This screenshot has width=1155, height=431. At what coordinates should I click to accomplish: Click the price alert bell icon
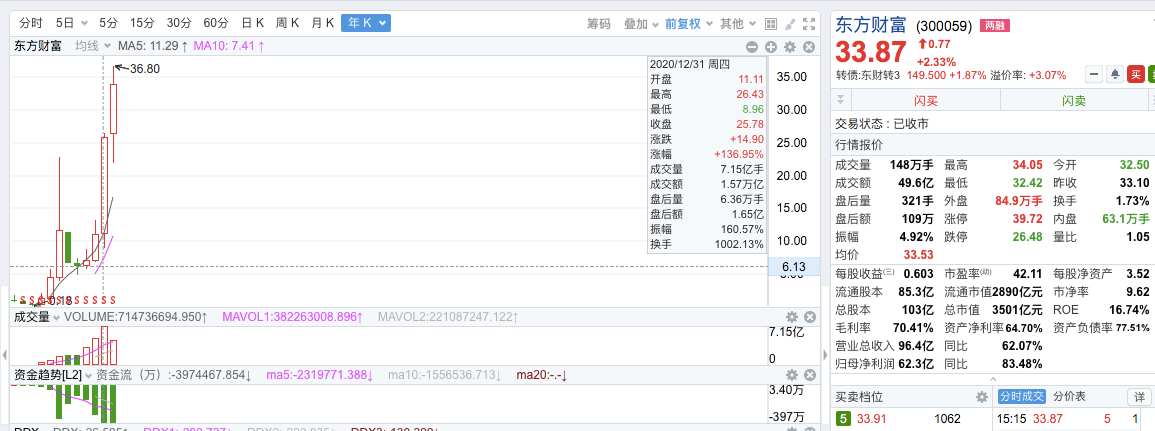click(1115, 74)
